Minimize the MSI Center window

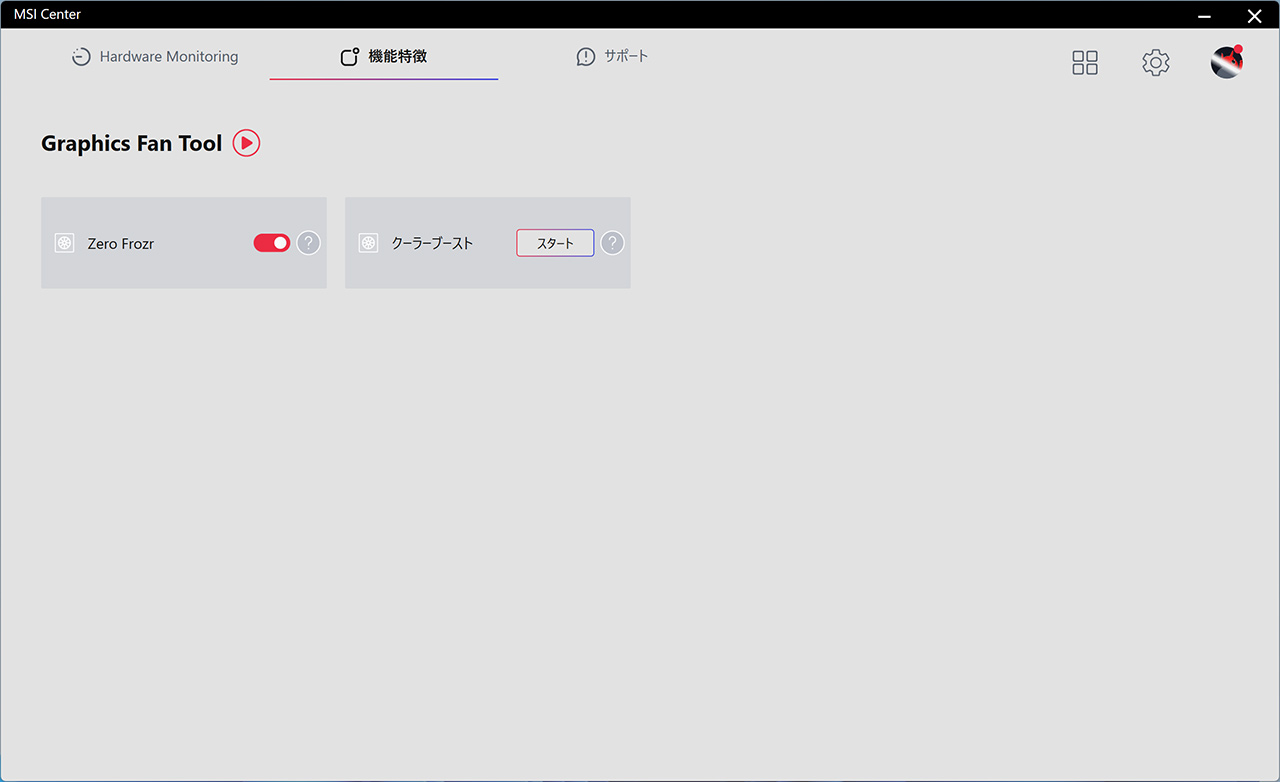pyautogui.click(x=1204, y=15)
